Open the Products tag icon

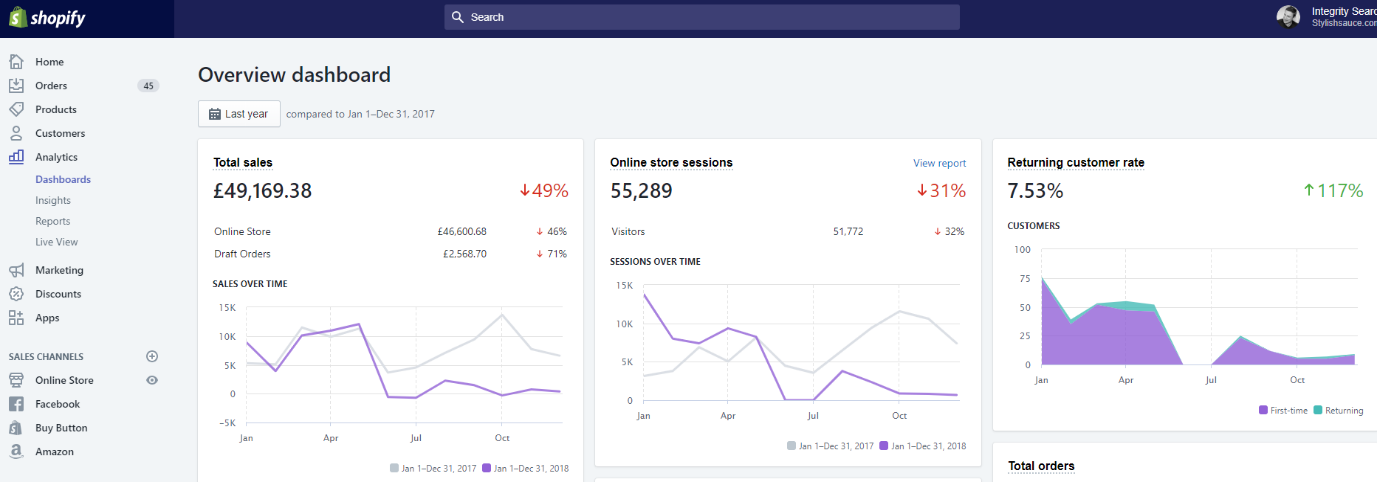[16, 109]
